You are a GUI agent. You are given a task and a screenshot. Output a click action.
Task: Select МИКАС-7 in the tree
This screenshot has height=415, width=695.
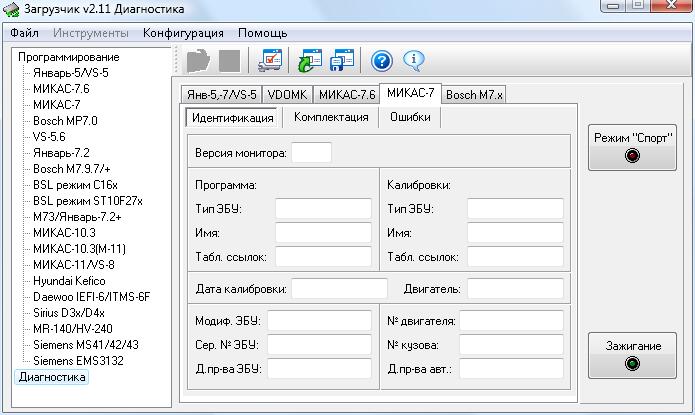[57, 105]
